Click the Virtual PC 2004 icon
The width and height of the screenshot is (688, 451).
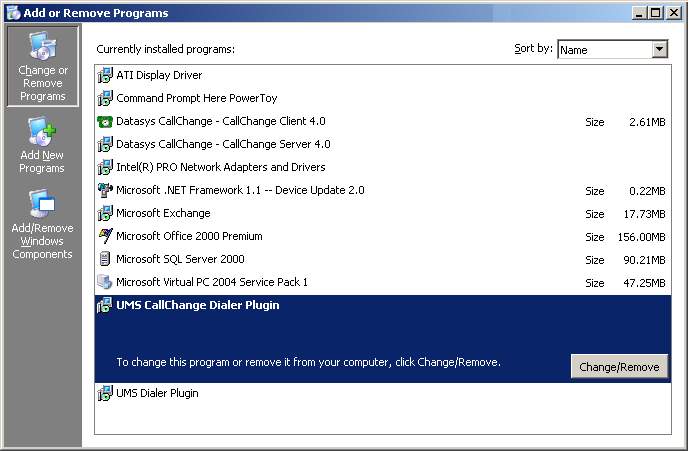click(x=105, y=282)
